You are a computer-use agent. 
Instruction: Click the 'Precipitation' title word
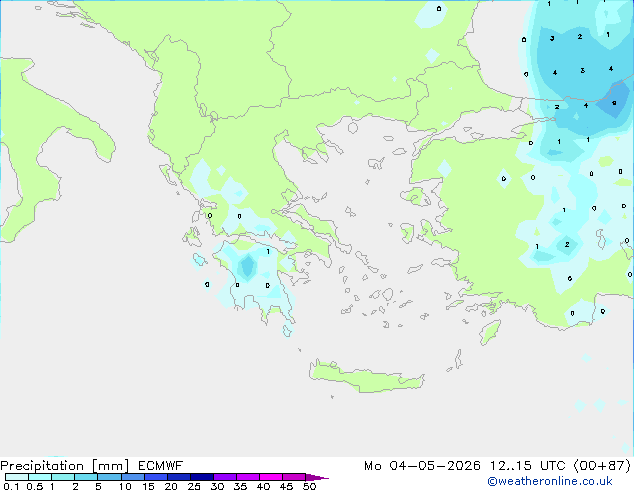42,466
